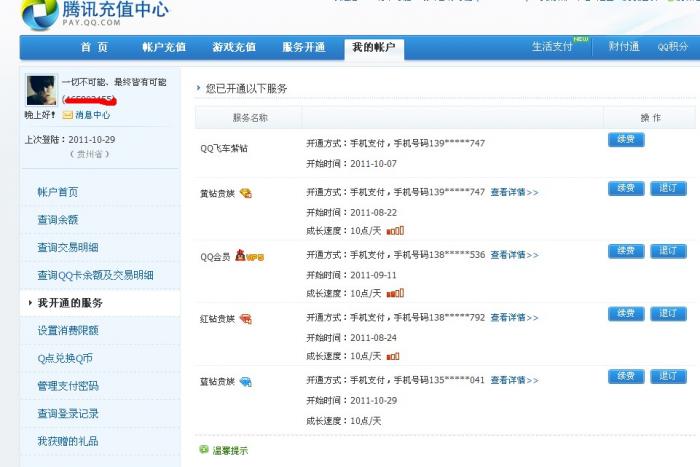The image size is (700, 467).
Task: Open 查询QQ卡余额及交易明细 in the sidebar
Action: click(95, 275)
